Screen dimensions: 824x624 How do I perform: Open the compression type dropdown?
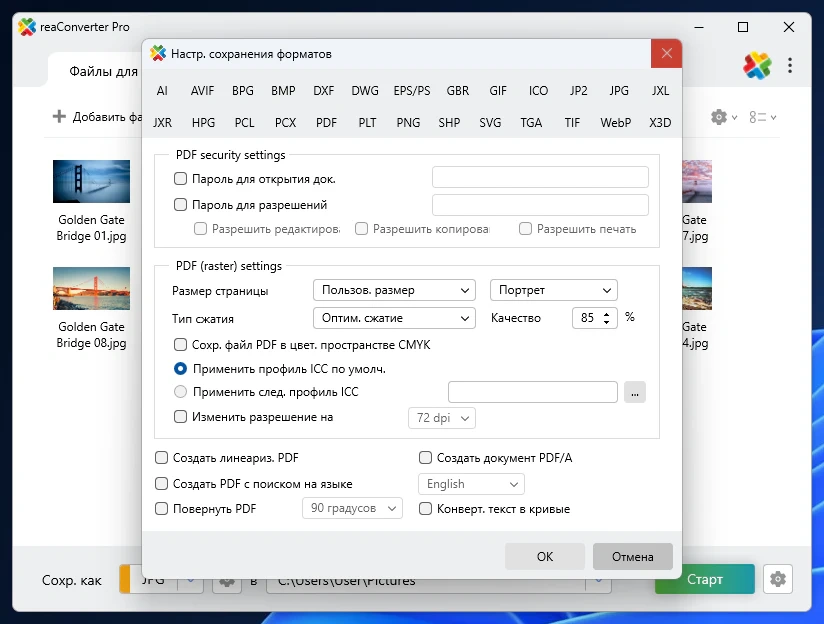coord(394,318)
